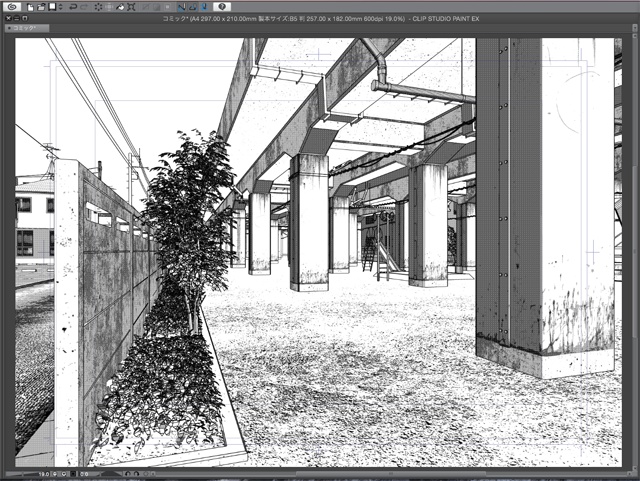Click the rotation angle field showing 0.0
This screenshot has width=640, height=481.
(x=84, y=474)
